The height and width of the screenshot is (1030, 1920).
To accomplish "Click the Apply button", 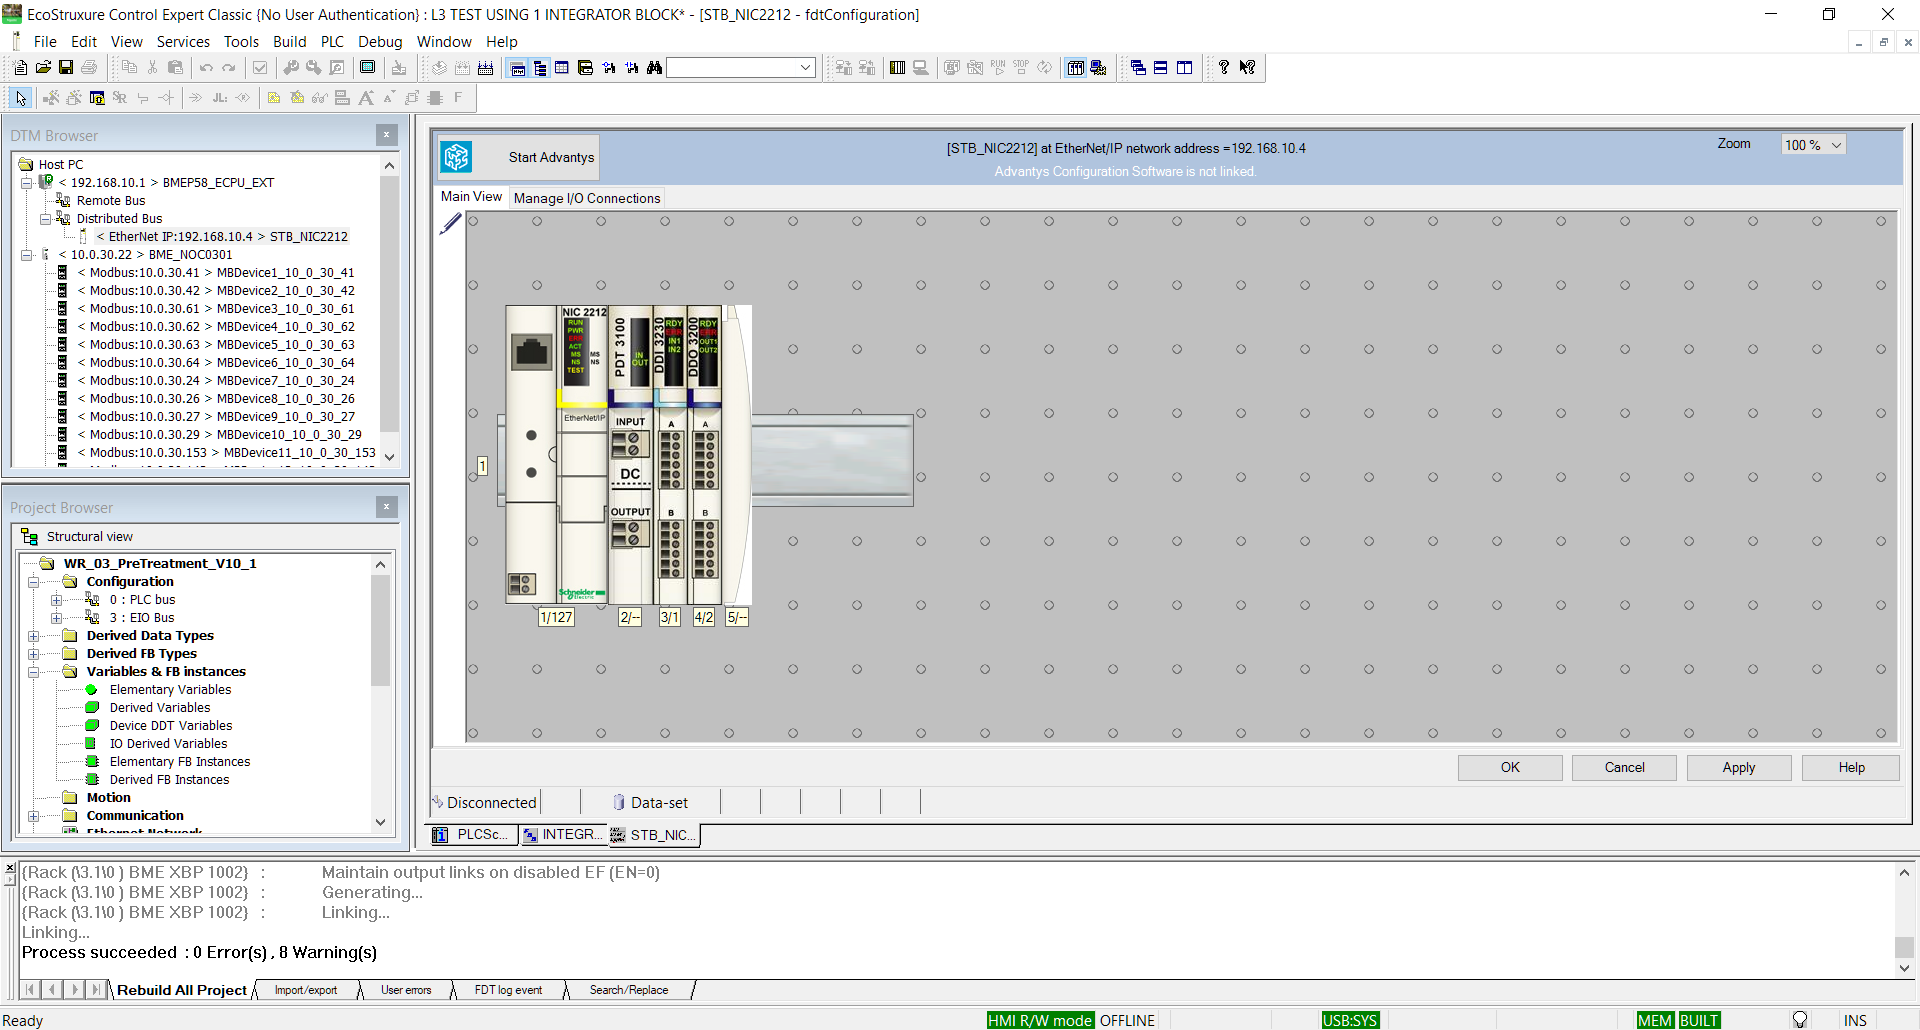I will pyautogui.click(x=1739, y=767).
